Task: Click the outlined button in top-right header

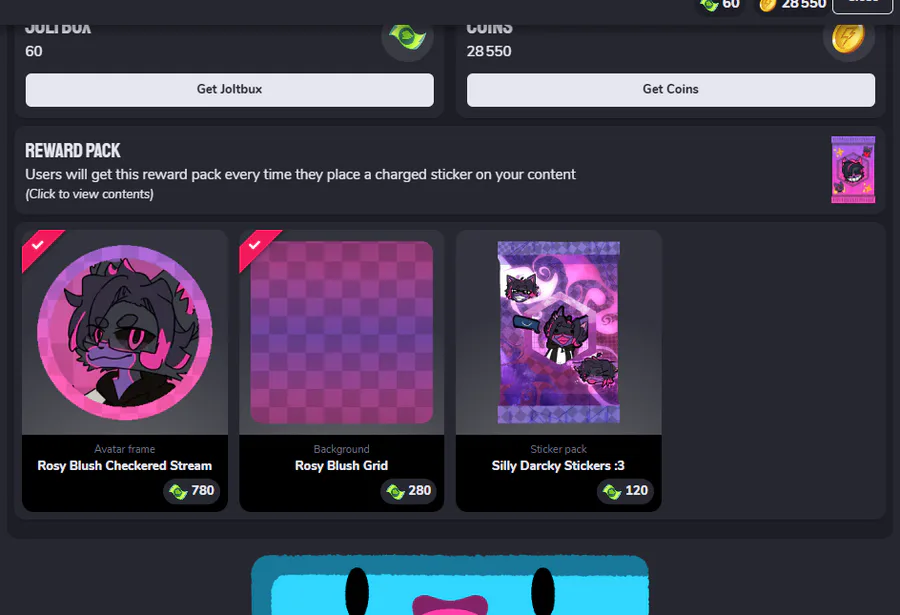Action: pos(863,3)
